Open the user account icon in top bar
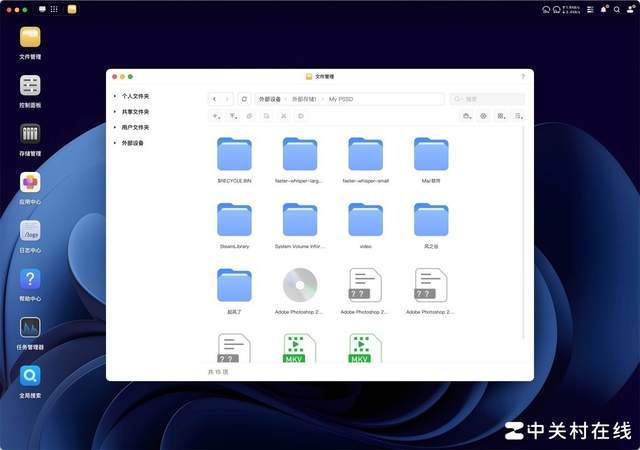This screenshot has width=640, height=450. click(x=631, y=9)
